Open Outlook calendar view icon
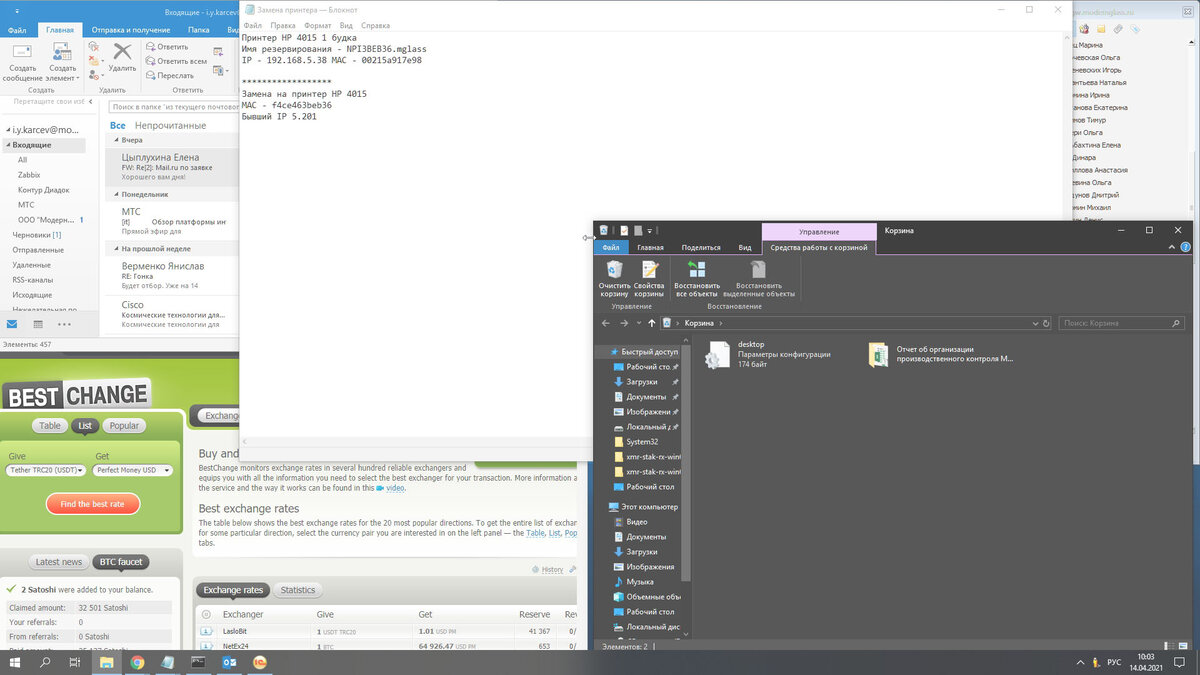The height and width of the screenshot is (675, 1200). click(38, 324)
